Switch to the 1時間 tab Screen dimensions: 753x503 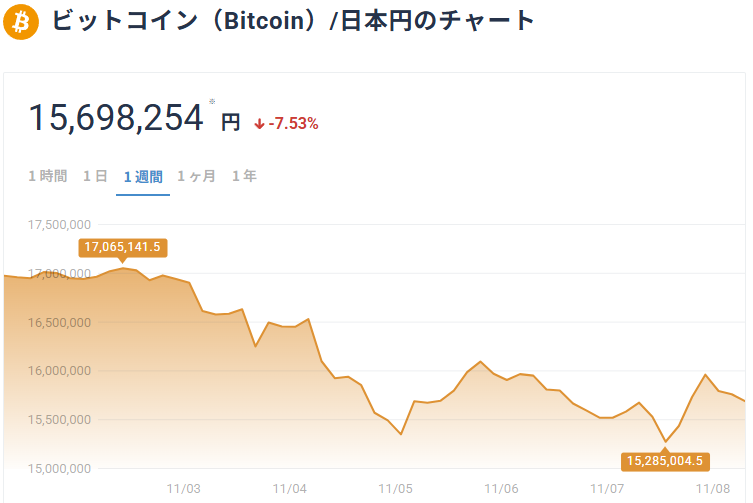pos(48,176)
